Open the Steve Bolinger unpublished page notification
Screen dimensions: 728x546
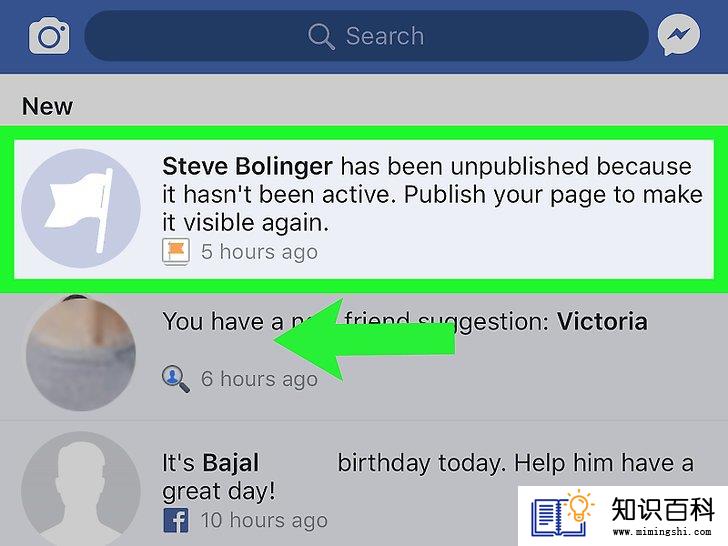364,209
